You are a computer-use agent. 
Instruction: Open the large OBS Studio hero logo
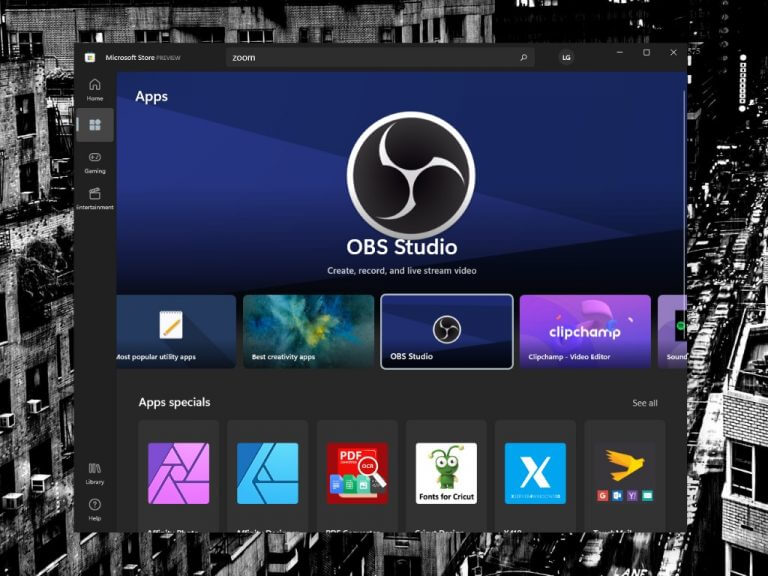(411, 175)
